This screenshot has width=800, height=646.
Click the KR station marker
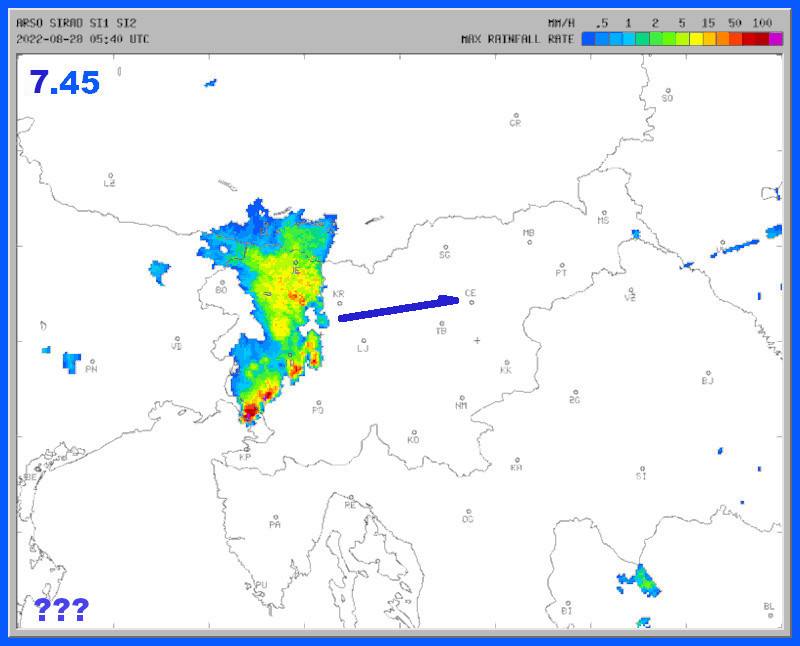click(x=340, y=303)
